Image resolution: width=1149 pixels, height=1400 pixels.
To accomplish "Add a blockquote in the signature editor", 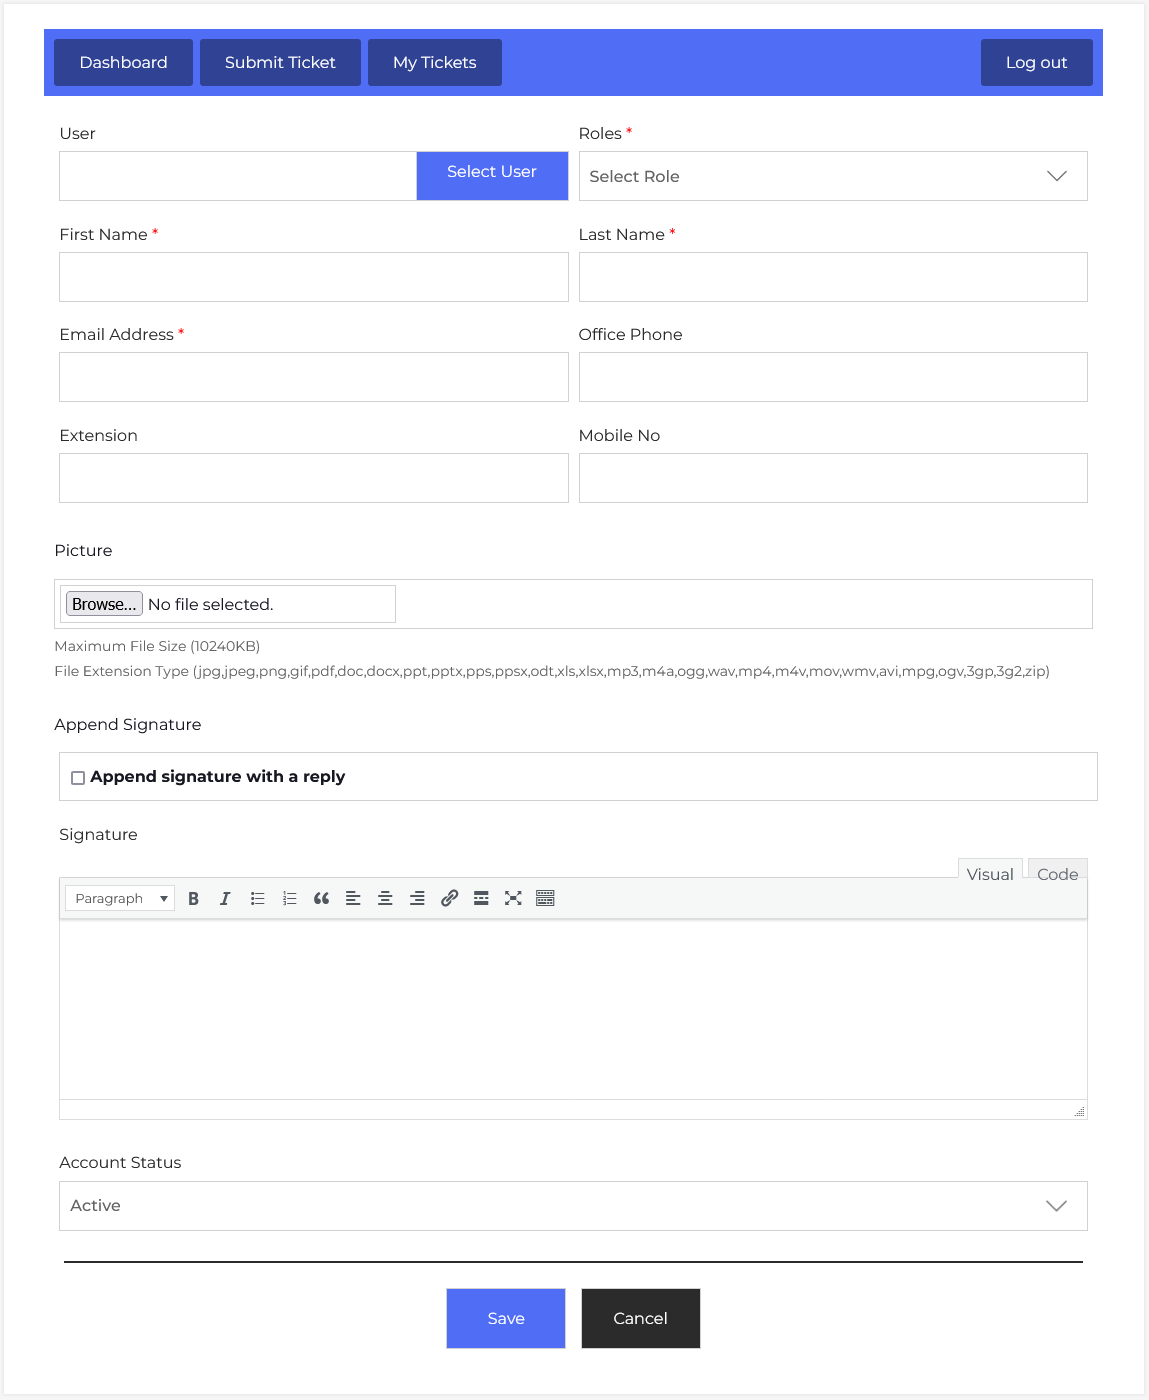I will tap(321, 898).
